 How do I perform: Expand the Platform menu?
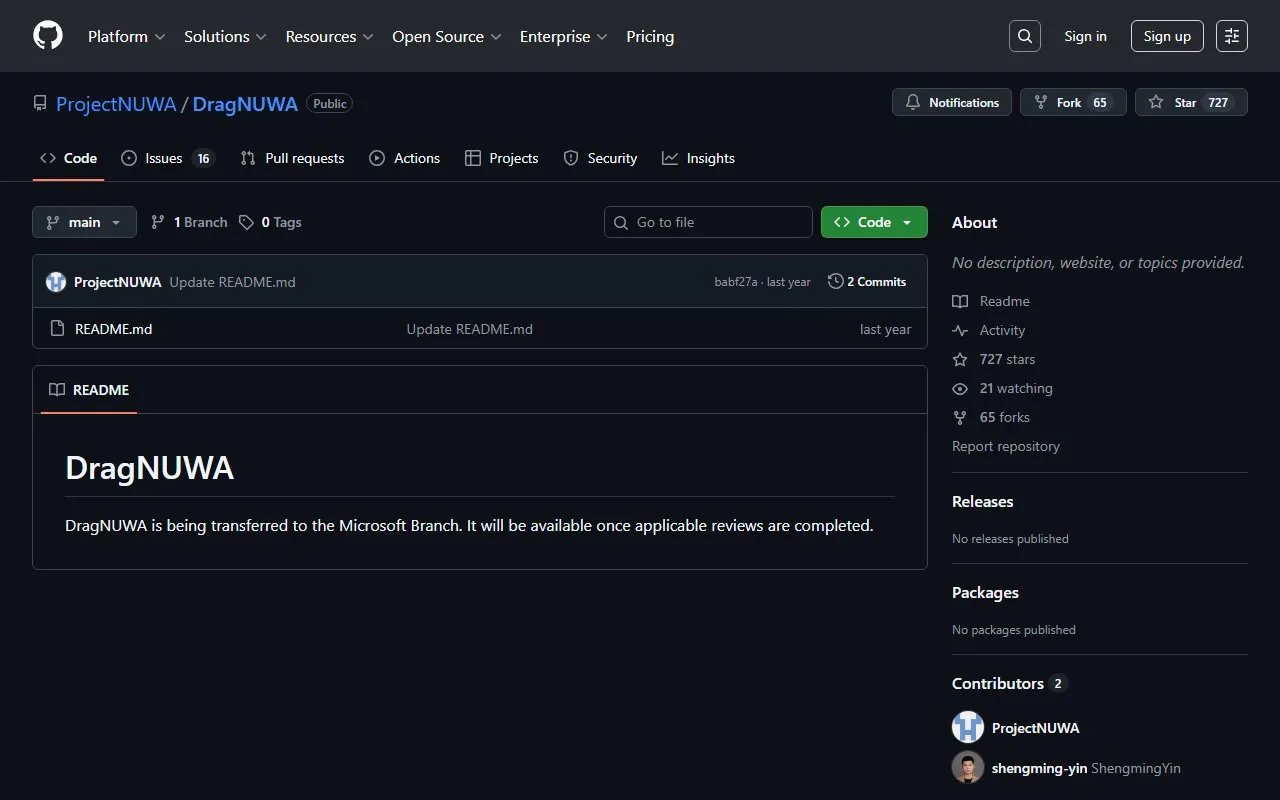pyautogui.click(x=126, y=36)
